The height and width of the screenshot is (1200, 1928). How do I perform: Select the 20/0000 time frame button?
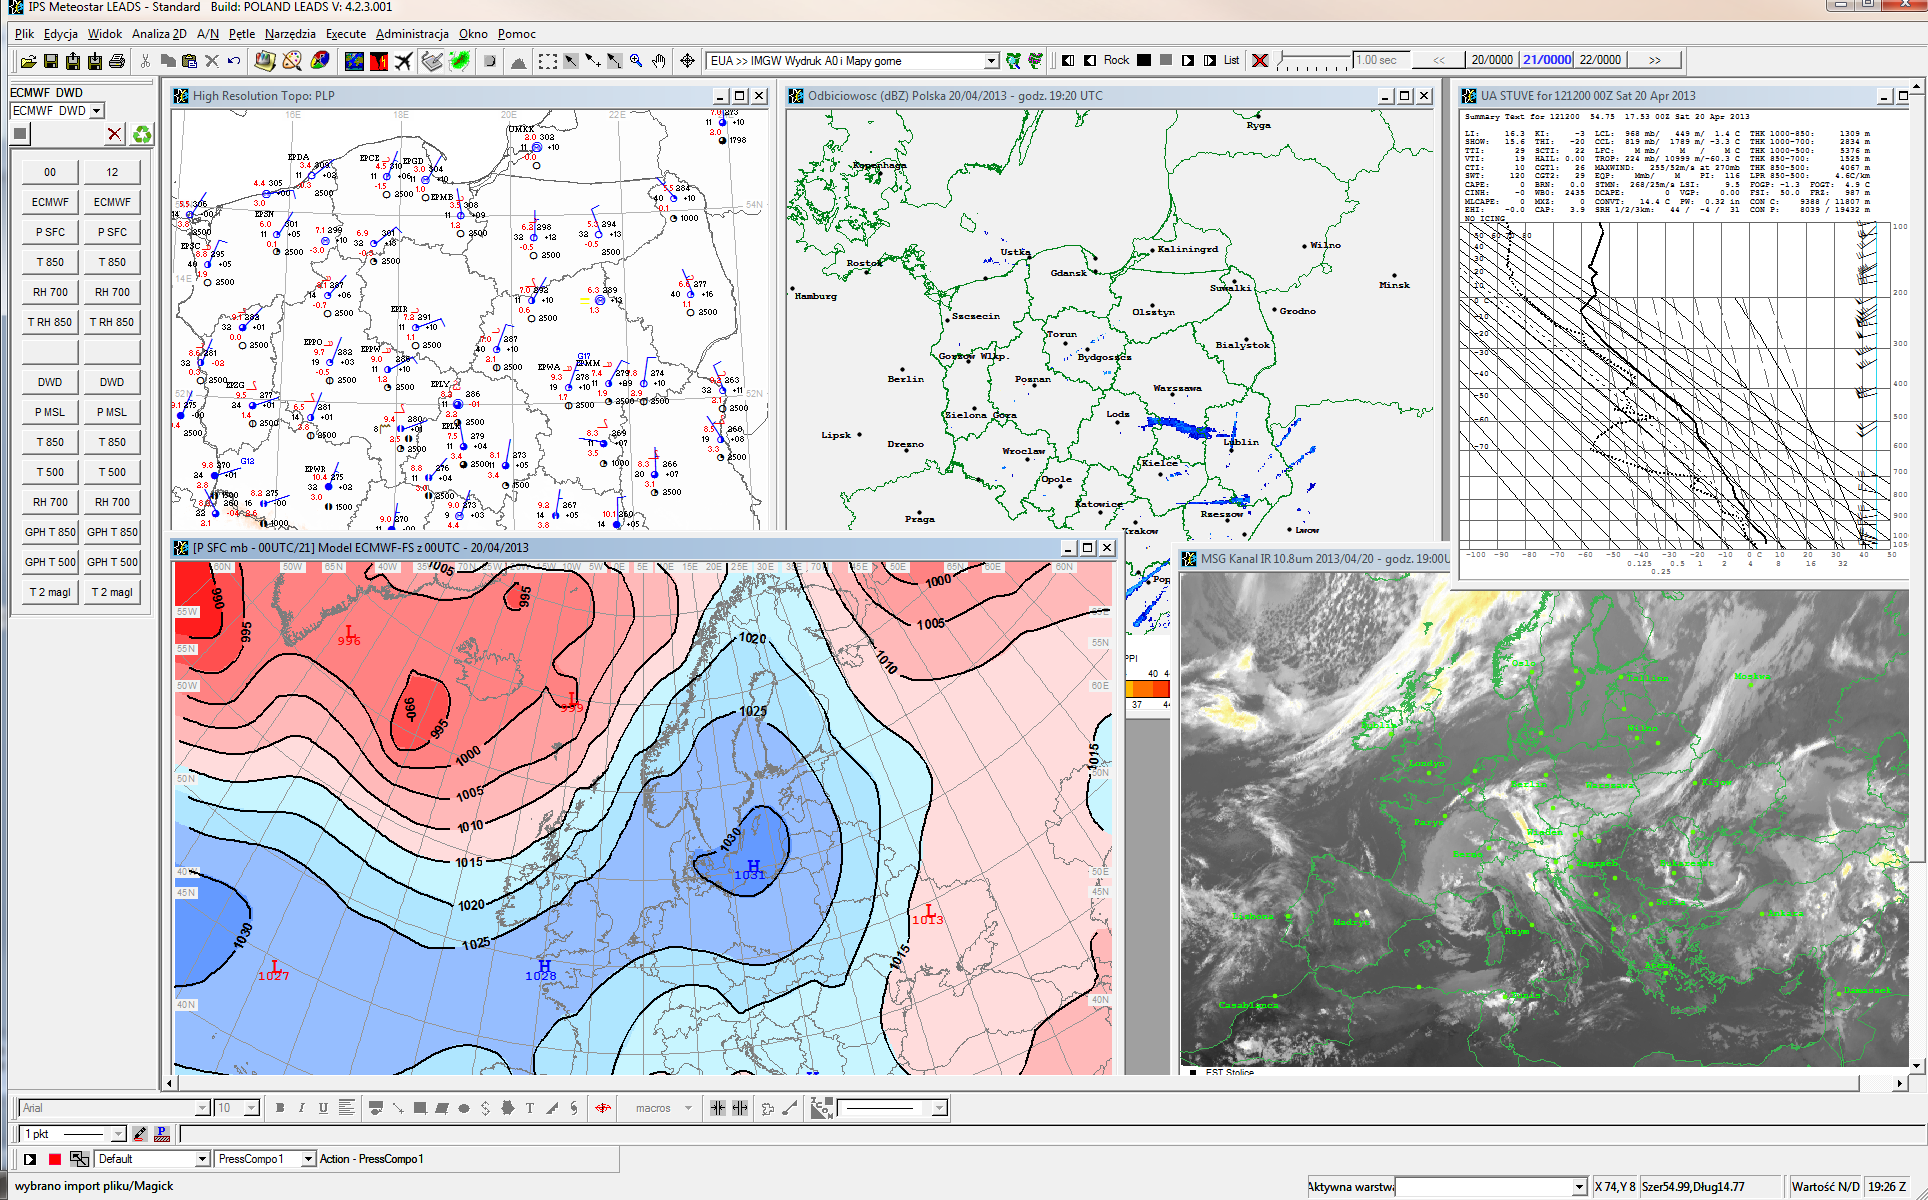[x=1492, y=60]
